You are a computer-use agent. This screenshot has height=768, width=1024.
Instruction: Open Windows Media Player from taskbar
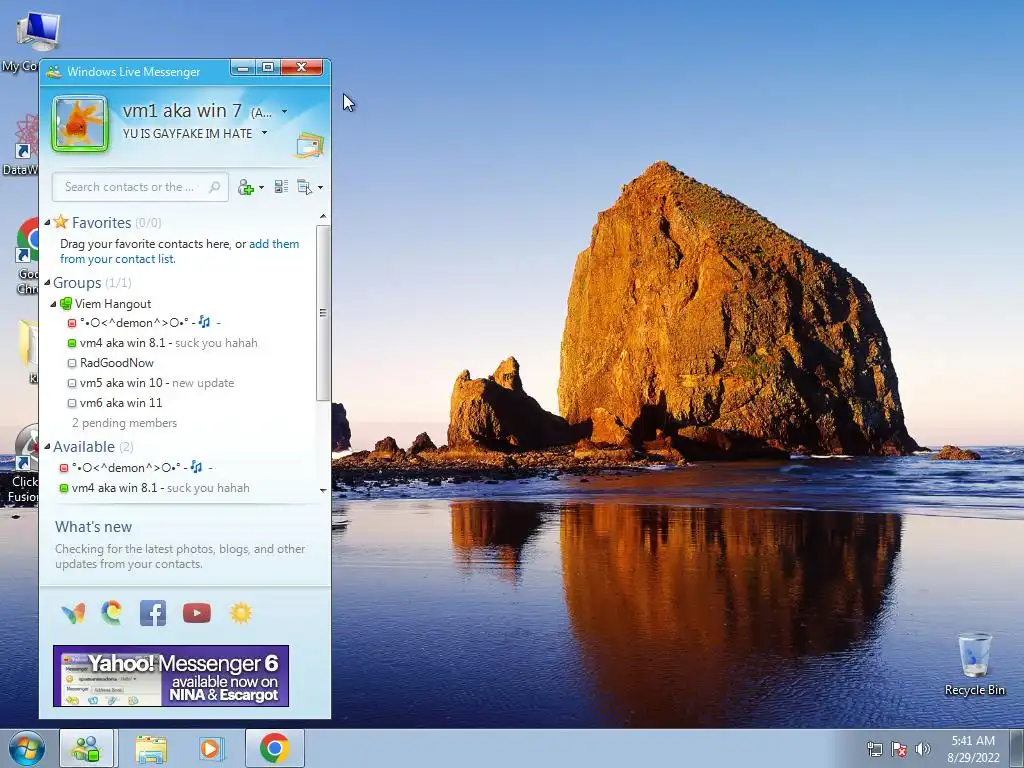211,749
